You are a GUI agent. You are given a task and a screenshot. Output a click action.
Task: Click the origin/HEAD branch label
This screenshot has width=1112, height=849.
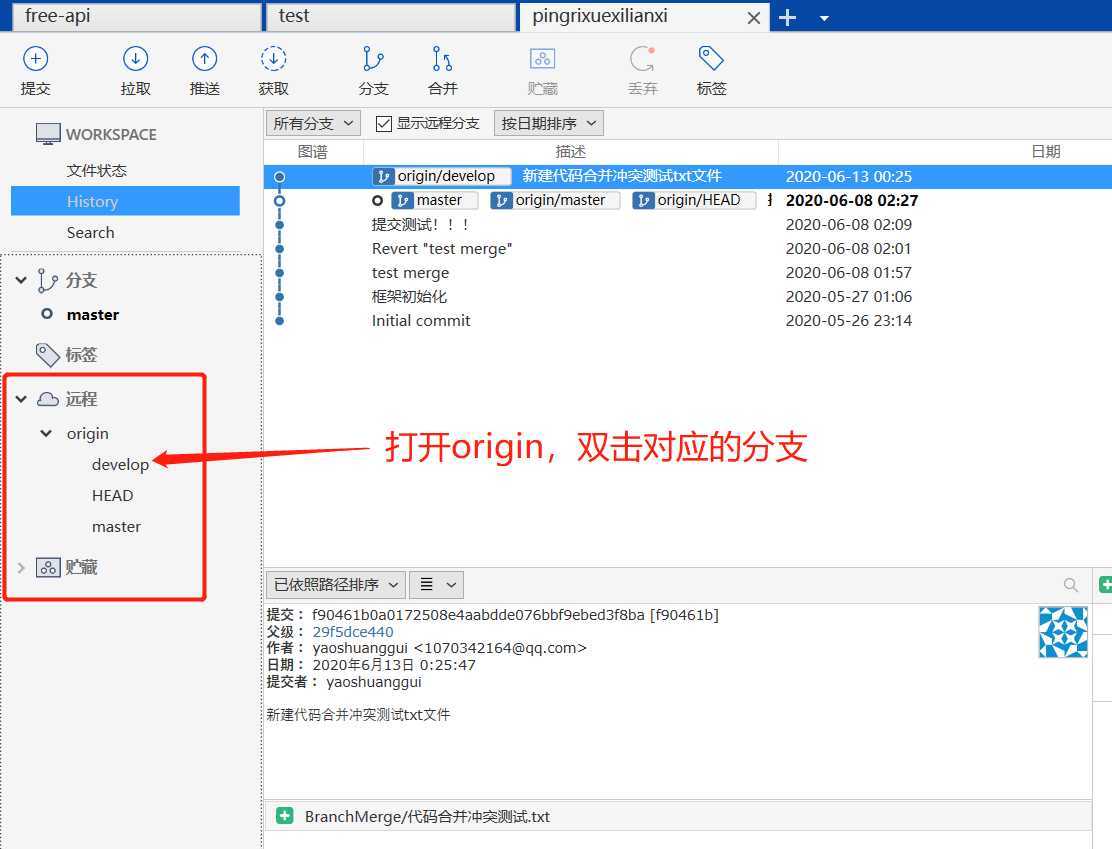click(x=694, y=200)
